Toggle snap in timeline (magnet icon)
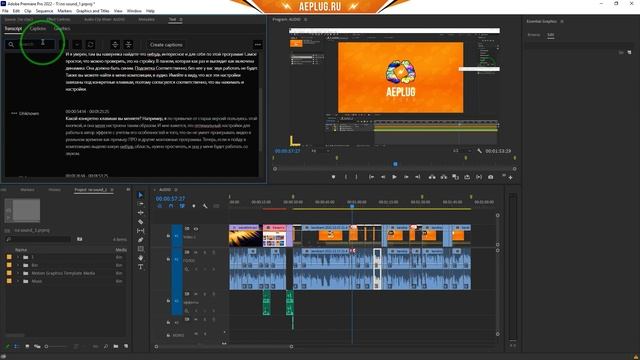Image resolution: width=640 pixels, height=360 pixels. pos(171,206)
